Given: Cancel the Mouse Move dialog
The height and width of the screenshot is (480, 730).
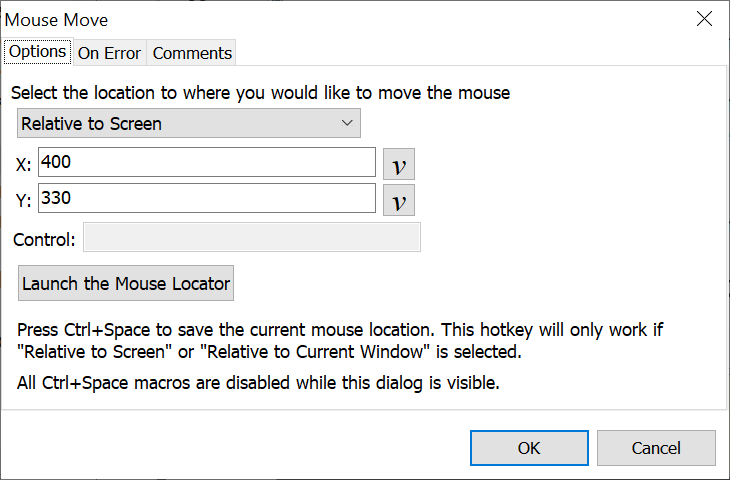Looking at the screenshot, I should 656,448.
